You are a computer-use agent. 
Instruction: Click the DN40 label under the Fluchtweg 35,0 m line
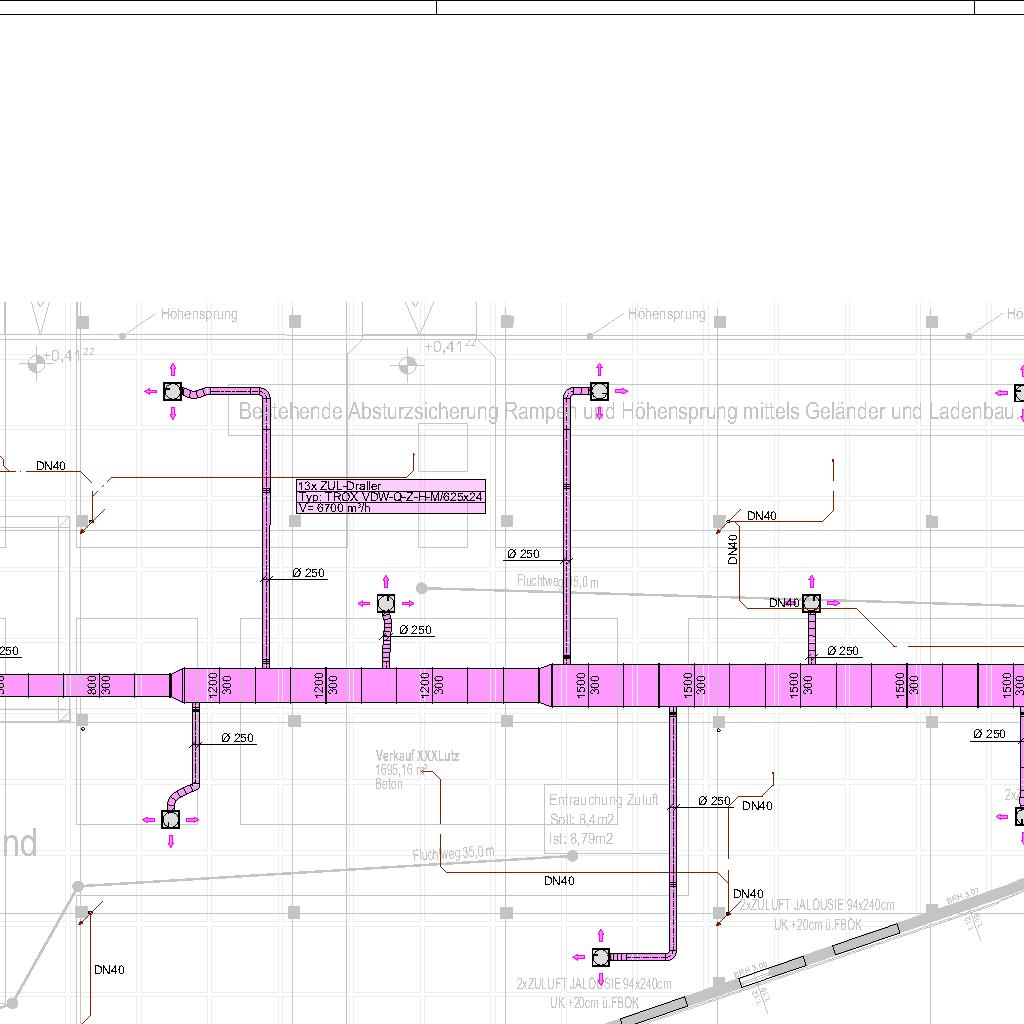point(559,880)
